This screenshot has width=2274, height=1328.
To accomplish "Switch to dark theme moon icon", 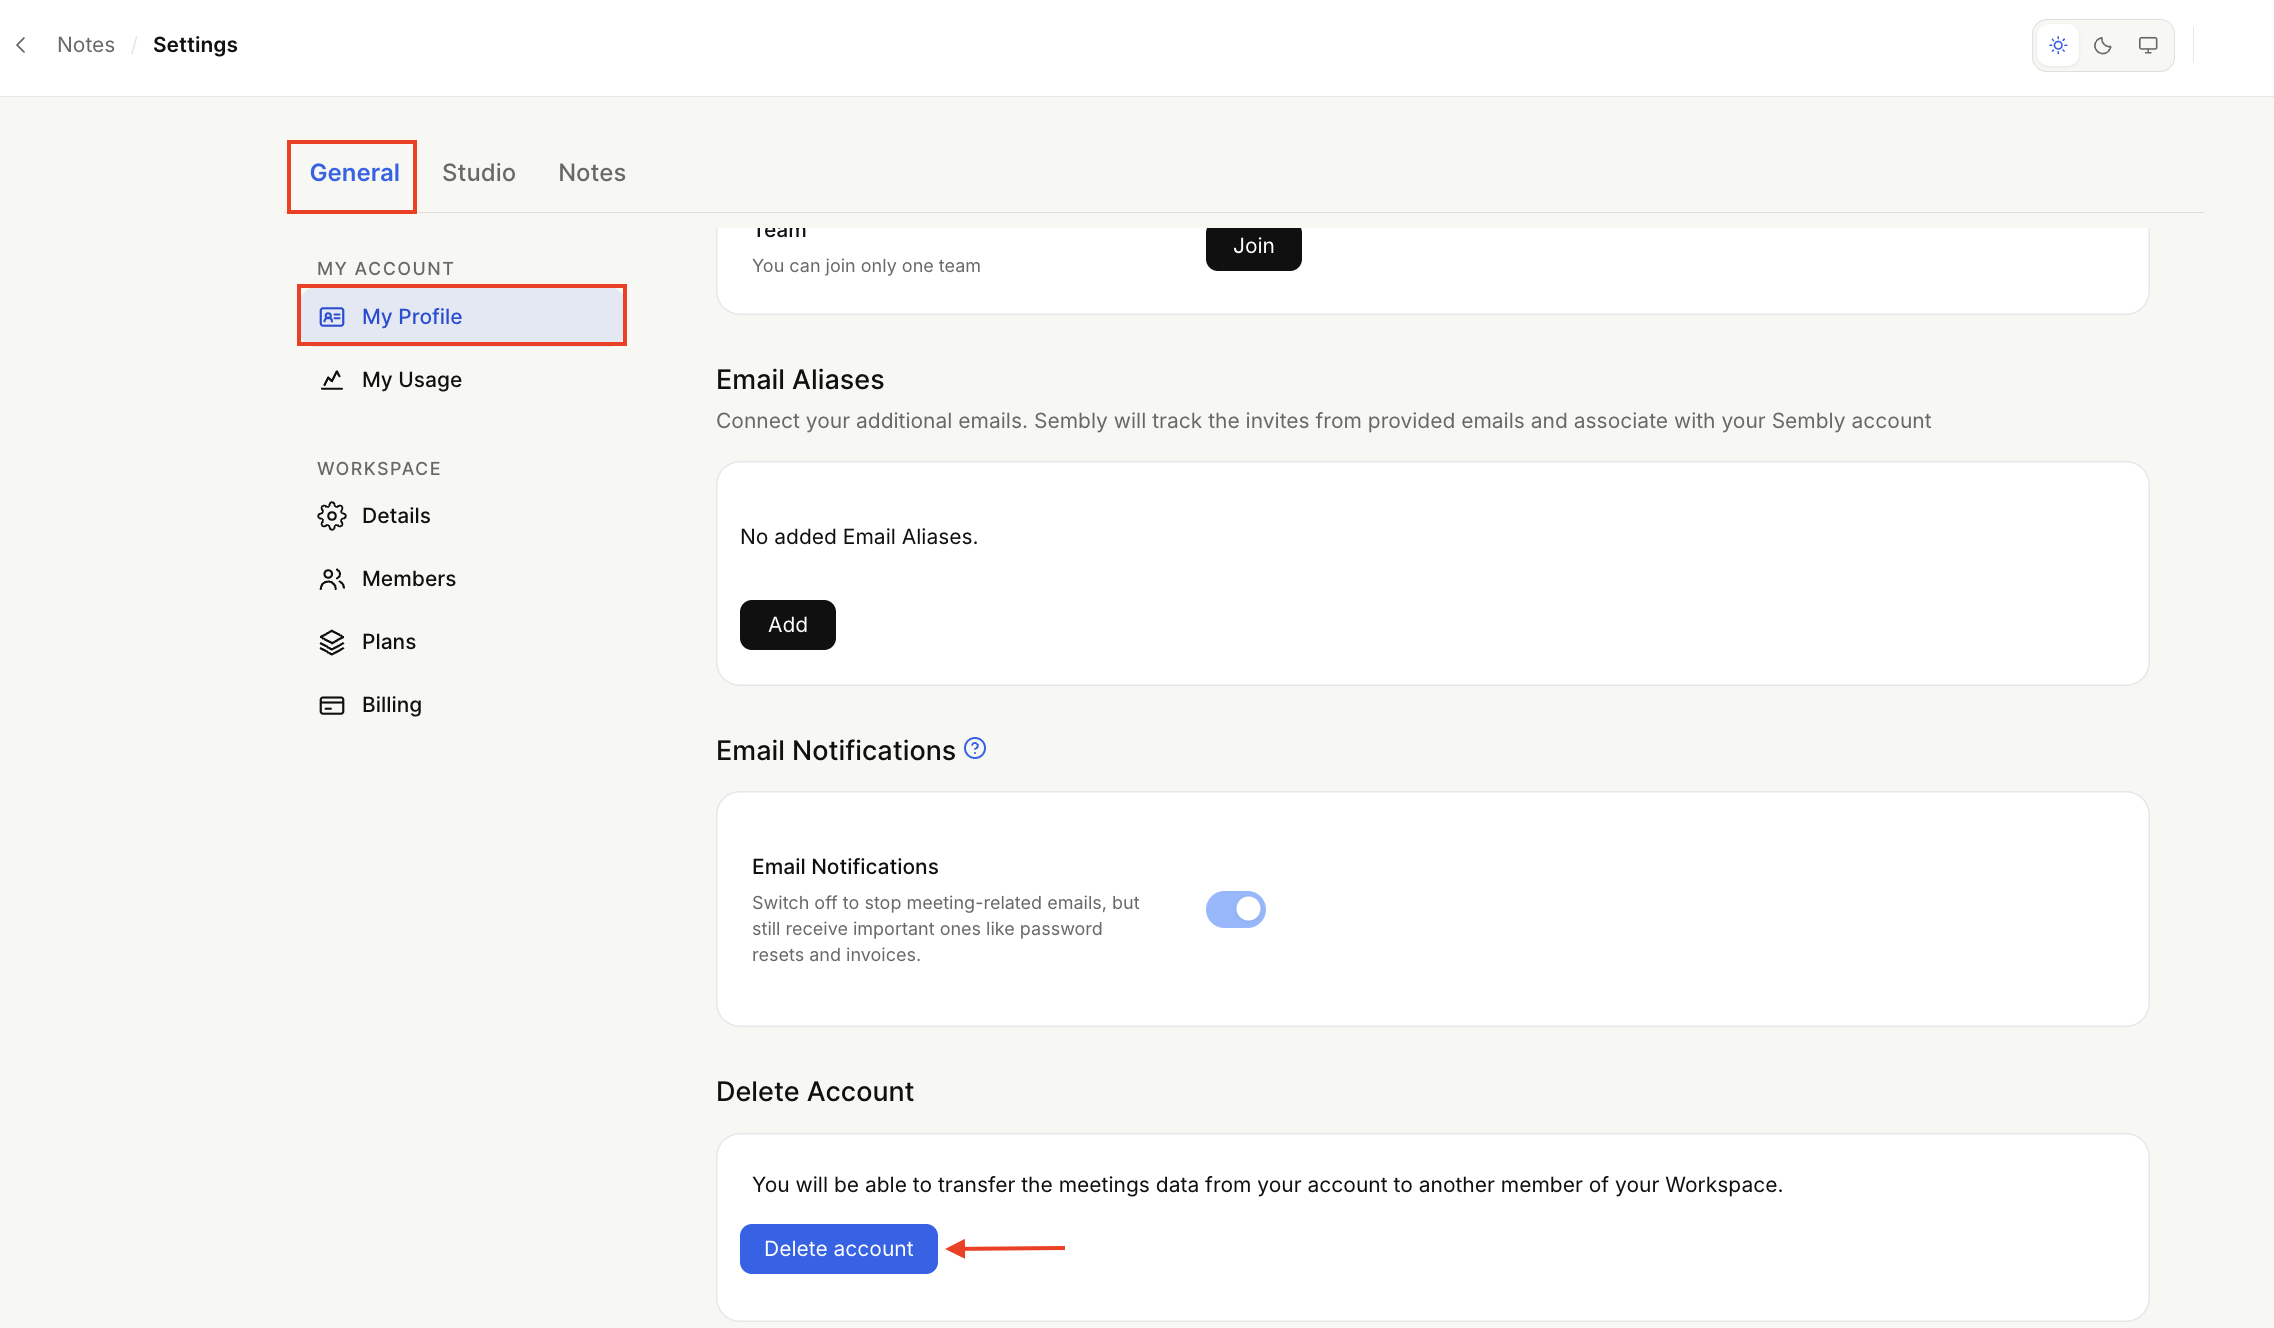I will [x=2103, y=45].
